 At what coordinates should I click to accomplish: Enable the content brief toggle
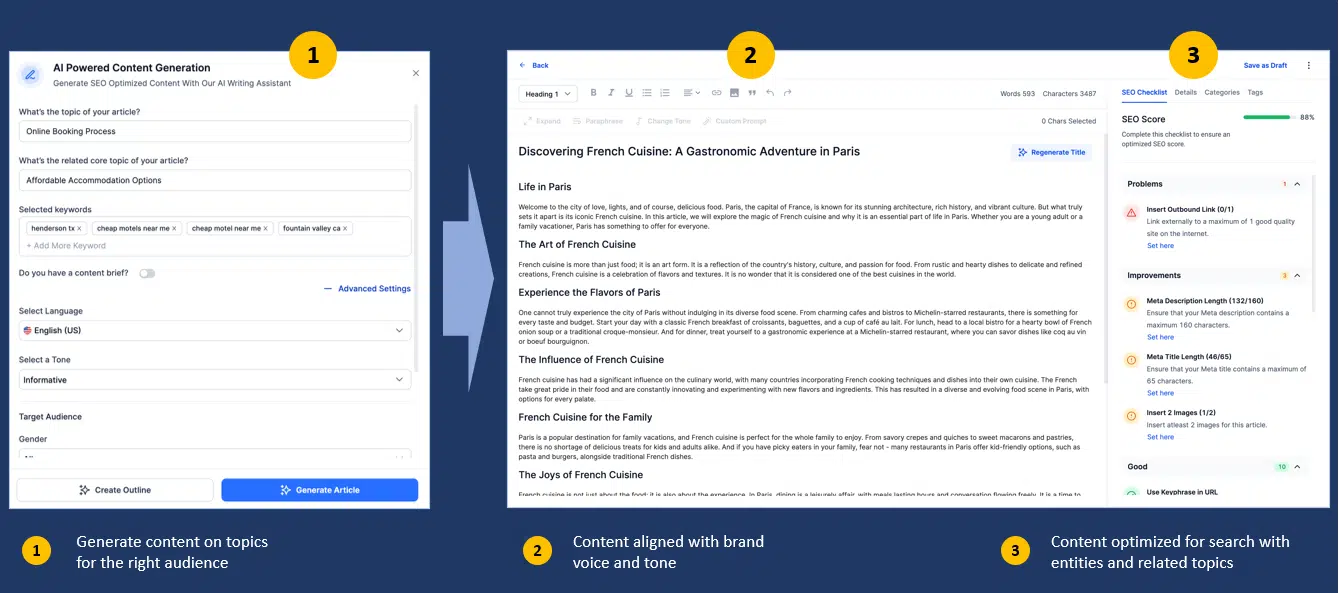pyautogui.click(x=147, y=273)
